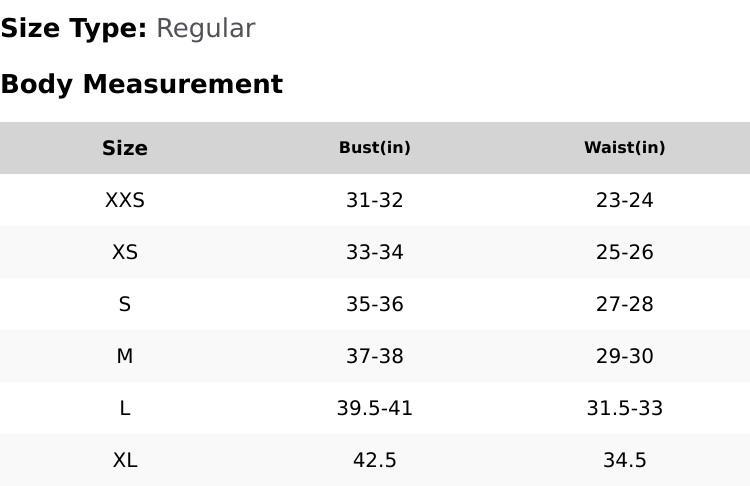
Task: Select the Regular size type value
Action: (205, 29)
